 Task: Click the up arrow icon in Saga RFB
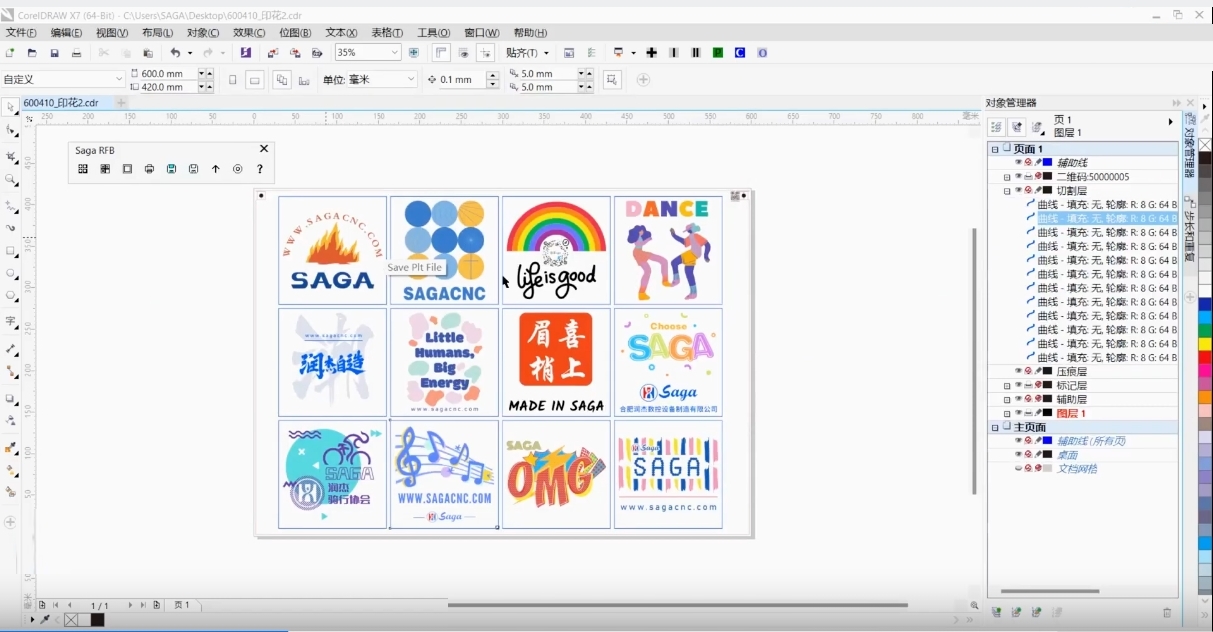[215, 169]
